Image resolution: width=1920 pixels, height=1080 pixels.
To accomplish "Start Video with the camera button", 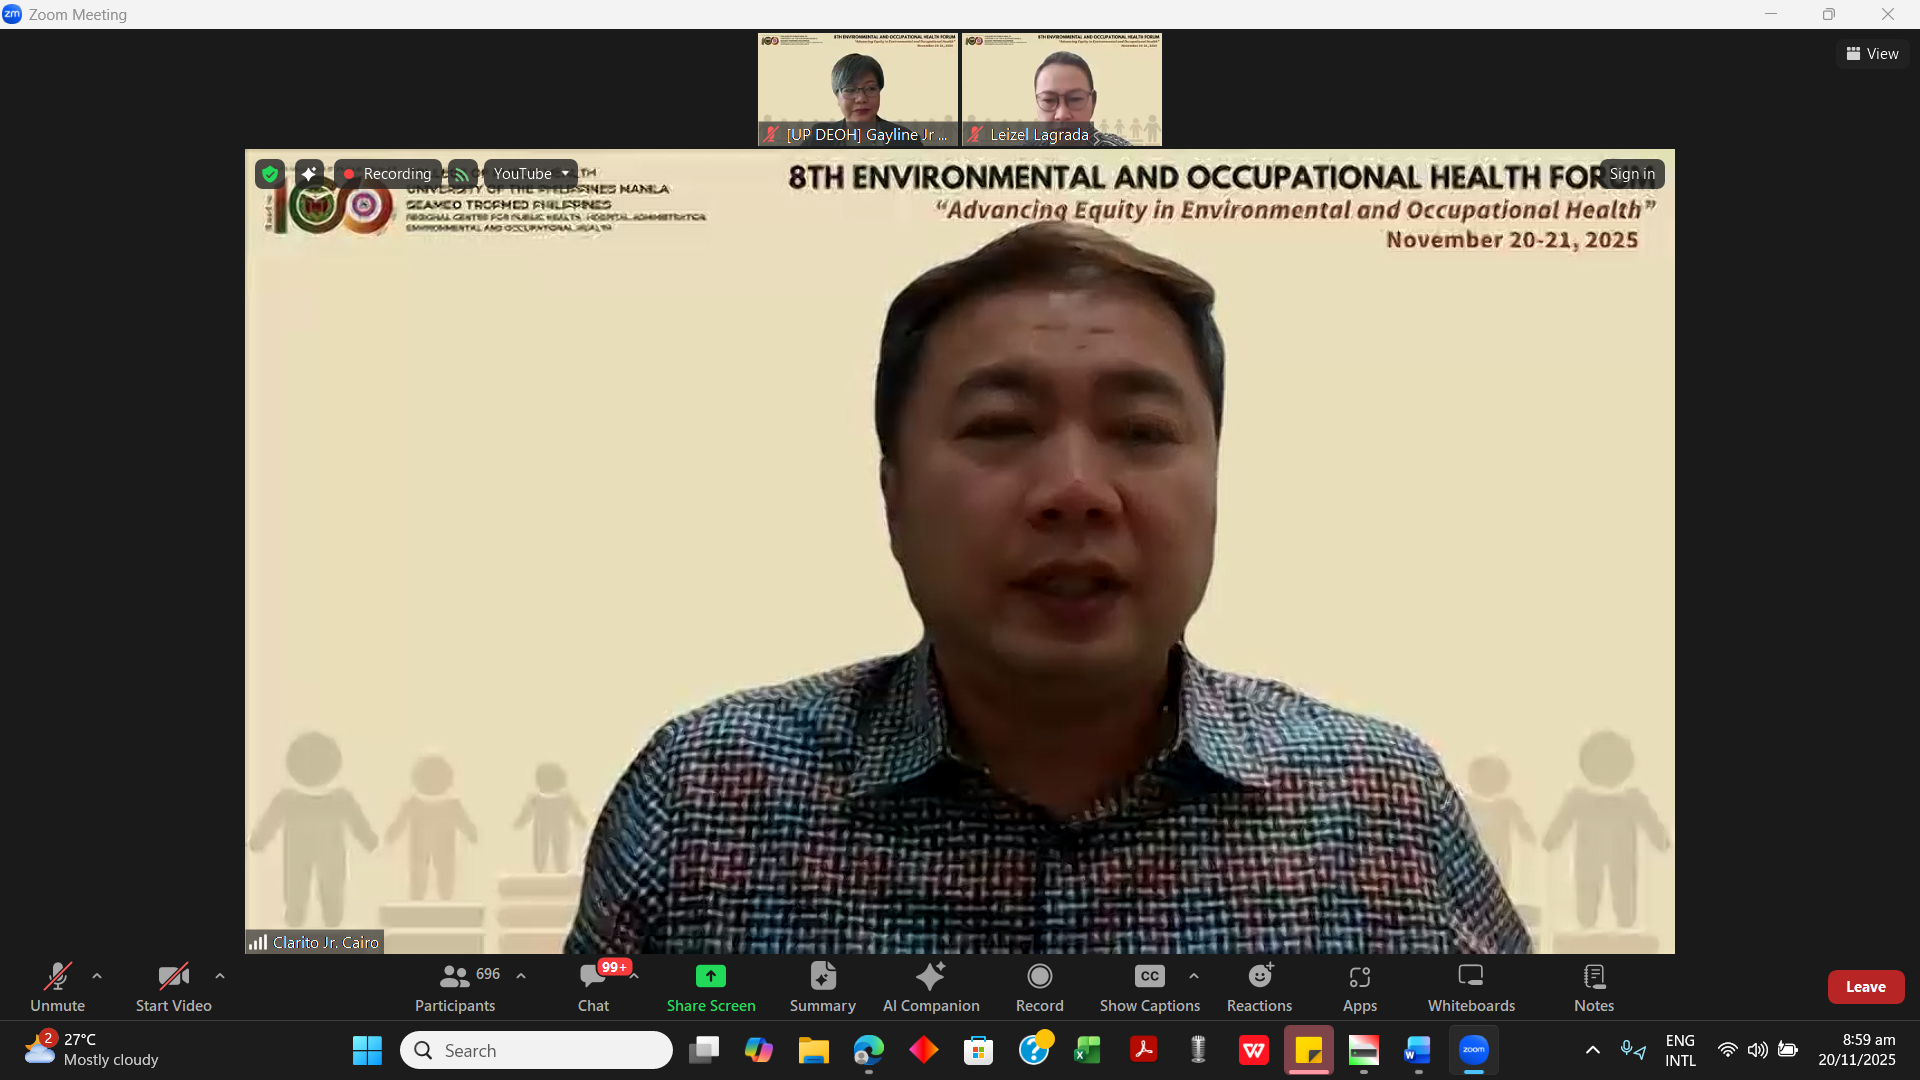I will coord(173,986).
